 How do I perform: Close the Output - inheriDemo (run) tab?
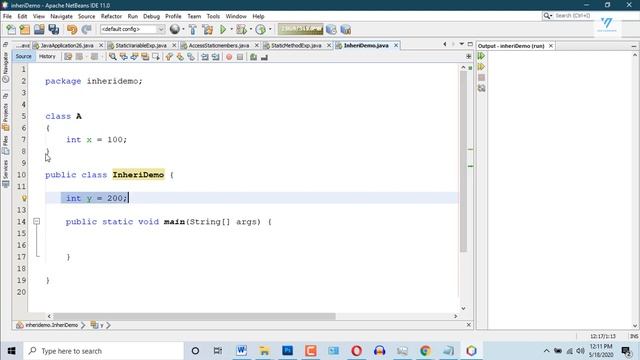point(551,46)
